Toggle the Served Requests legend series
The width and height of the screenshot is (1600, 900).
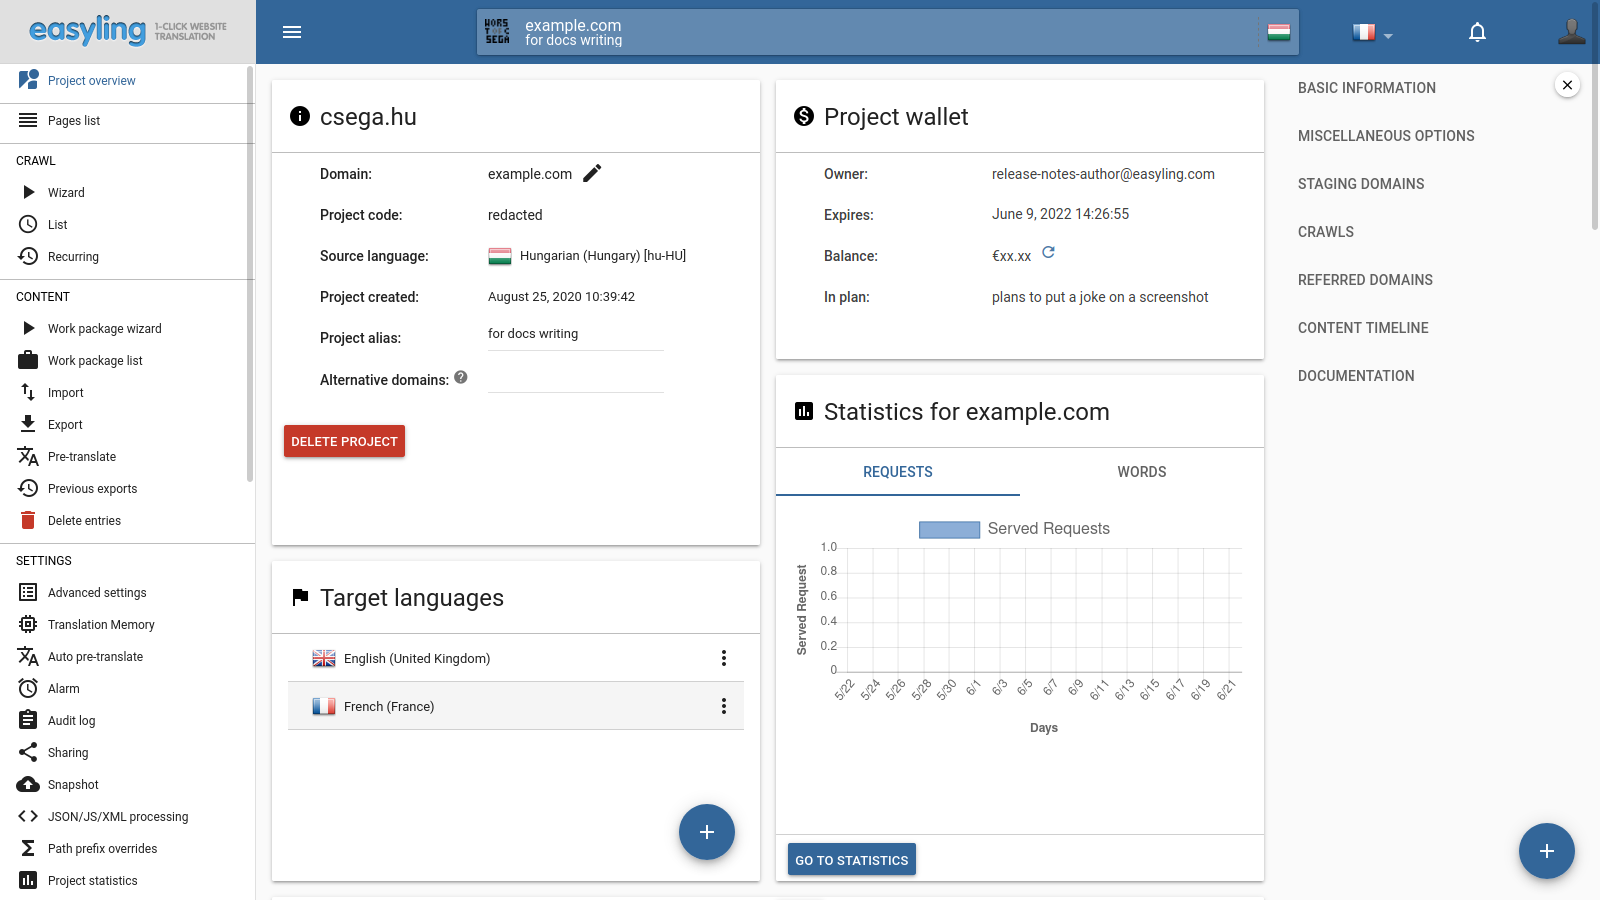[1013, 529]
